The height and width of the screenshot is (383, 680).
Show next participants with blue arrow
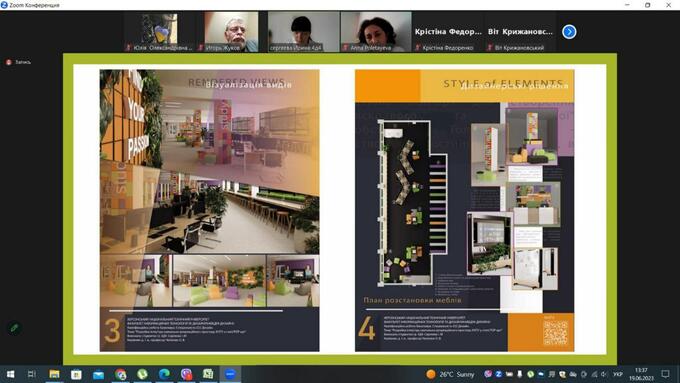click(x=569, y=32)
